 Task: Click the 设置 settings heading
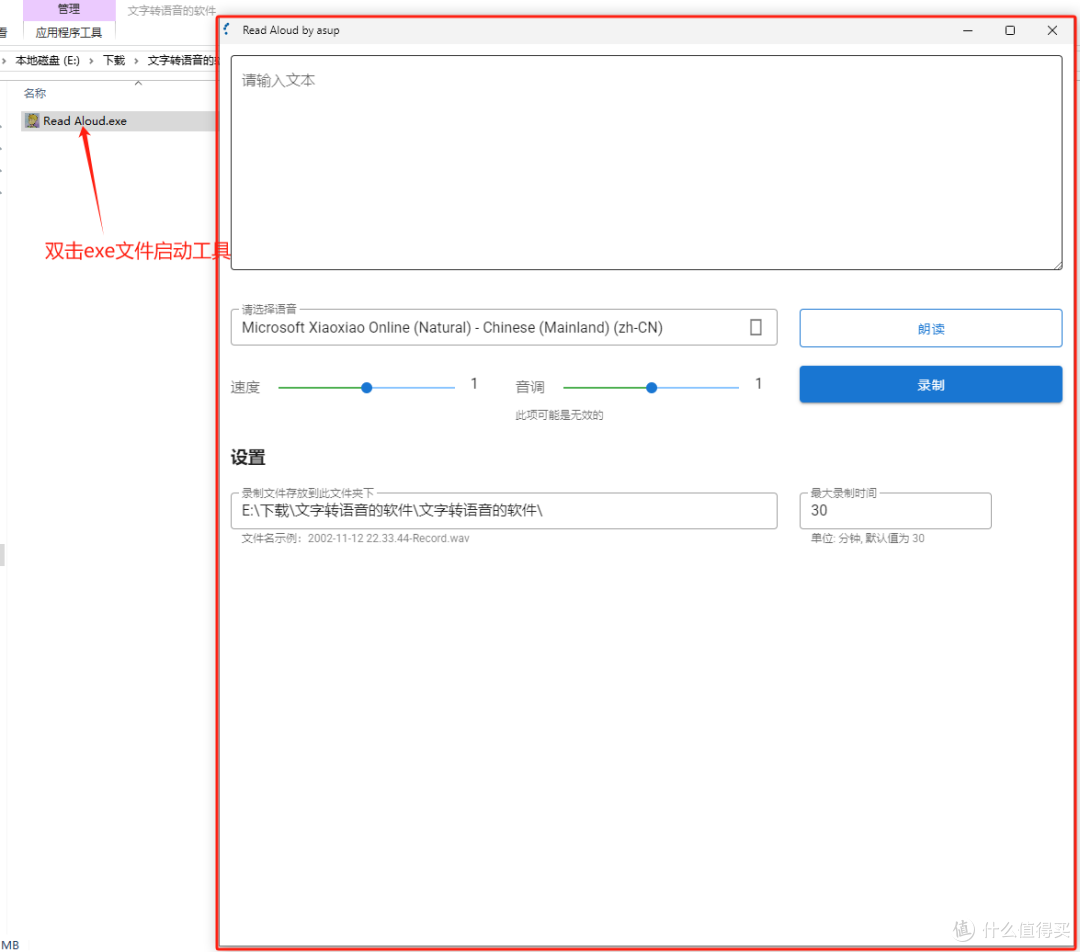point(248,457)
